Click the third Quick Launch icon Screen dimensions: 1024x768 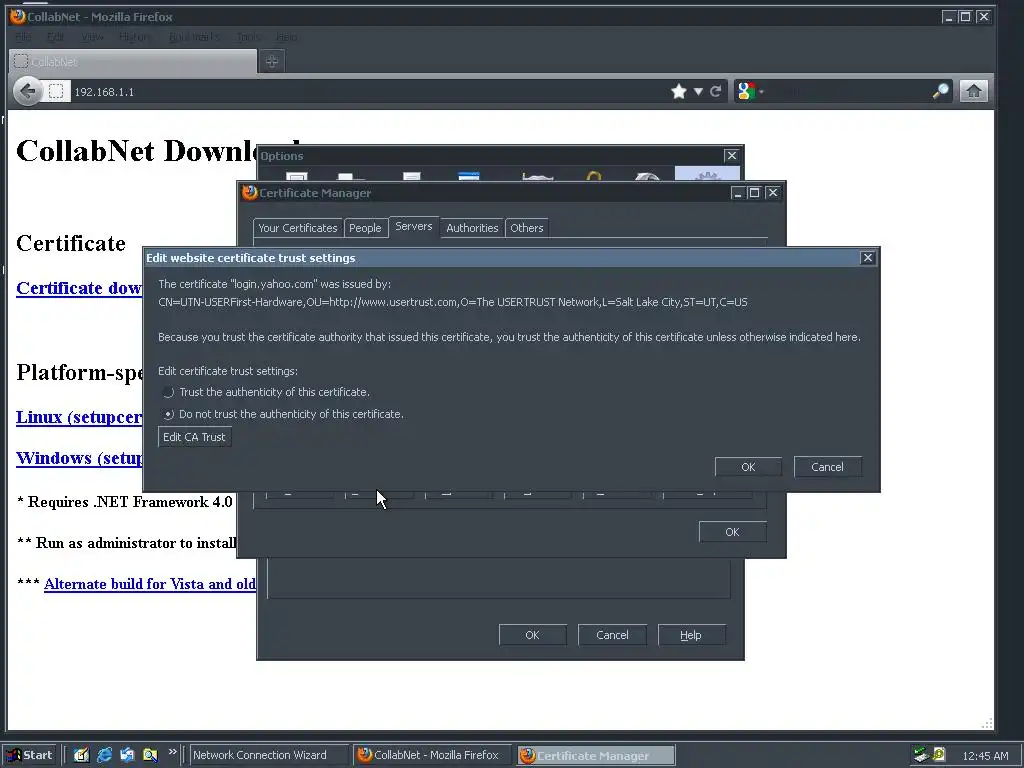tap(127, 755)
